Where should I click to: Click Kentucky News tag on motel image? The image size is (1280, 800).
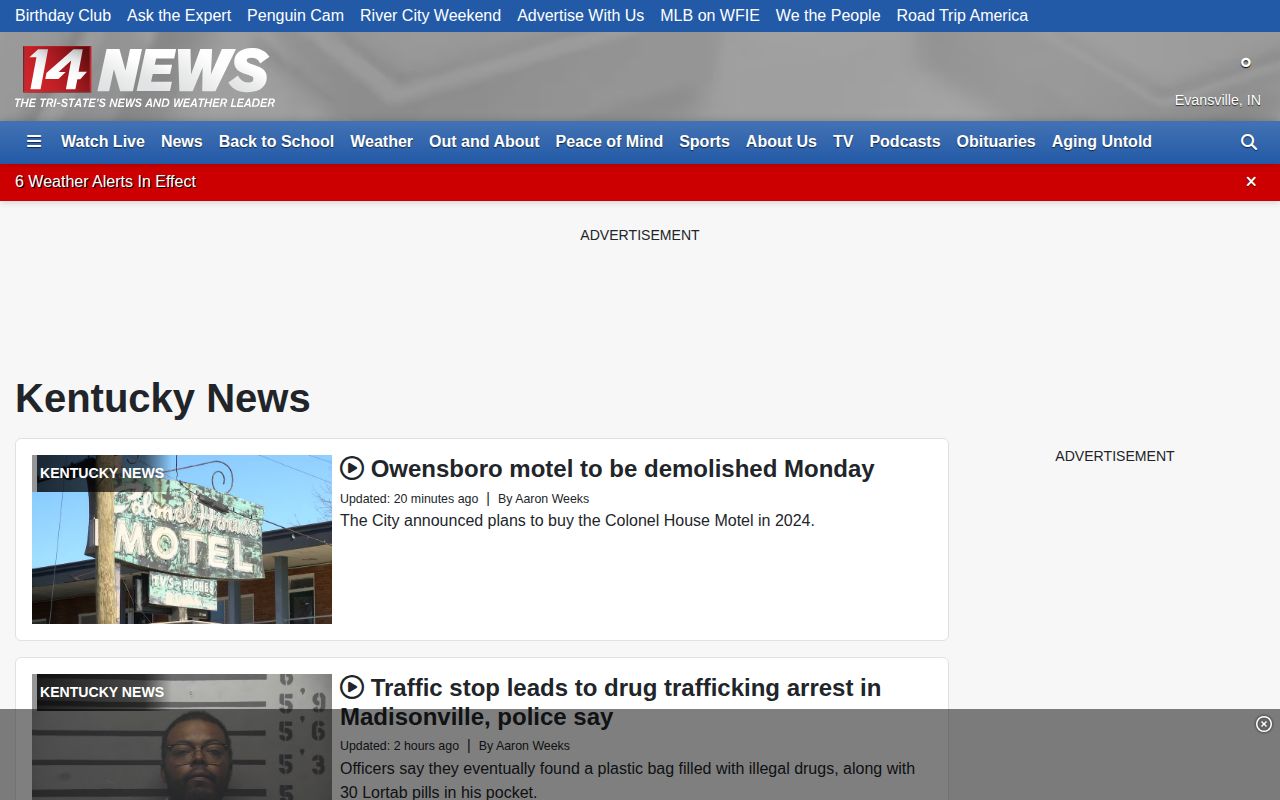(x=102, y=473)
